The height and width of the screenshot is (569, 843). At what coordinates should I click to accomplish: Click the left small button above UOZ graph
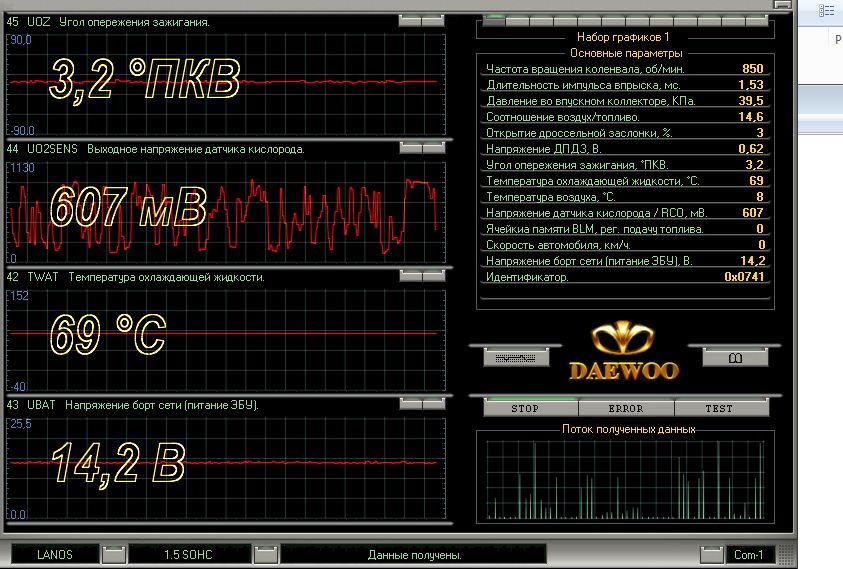(x=410, y=20)
